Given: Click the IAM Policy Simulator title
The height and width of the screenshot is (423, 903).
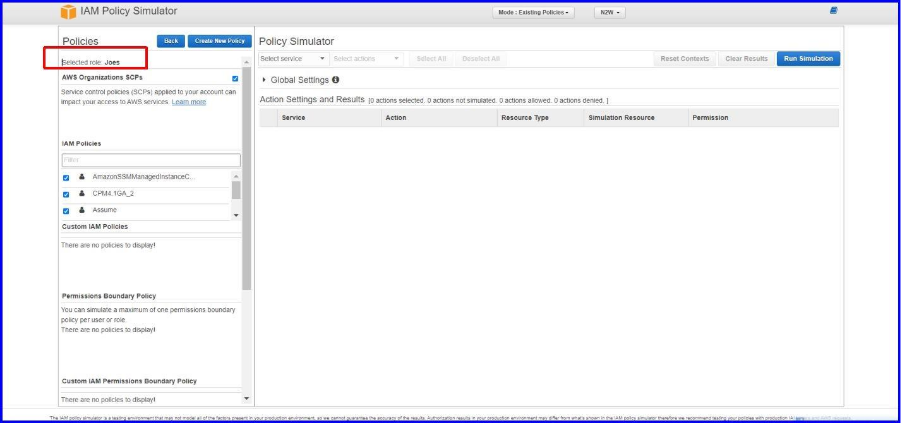Looking at the screenshot, I should pos(128,11).
